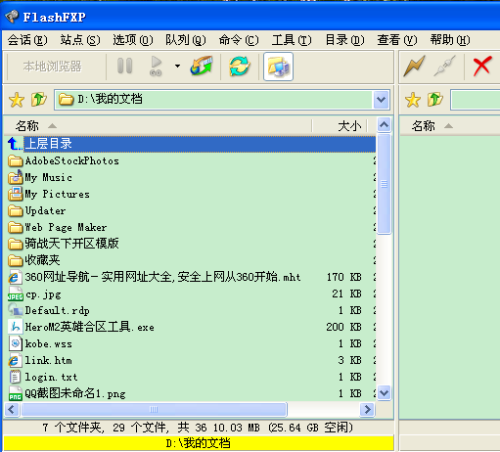This screenshot has width=500, height=452.
Task: Sort by 大小 size column header
Action: tap(340, 126)
